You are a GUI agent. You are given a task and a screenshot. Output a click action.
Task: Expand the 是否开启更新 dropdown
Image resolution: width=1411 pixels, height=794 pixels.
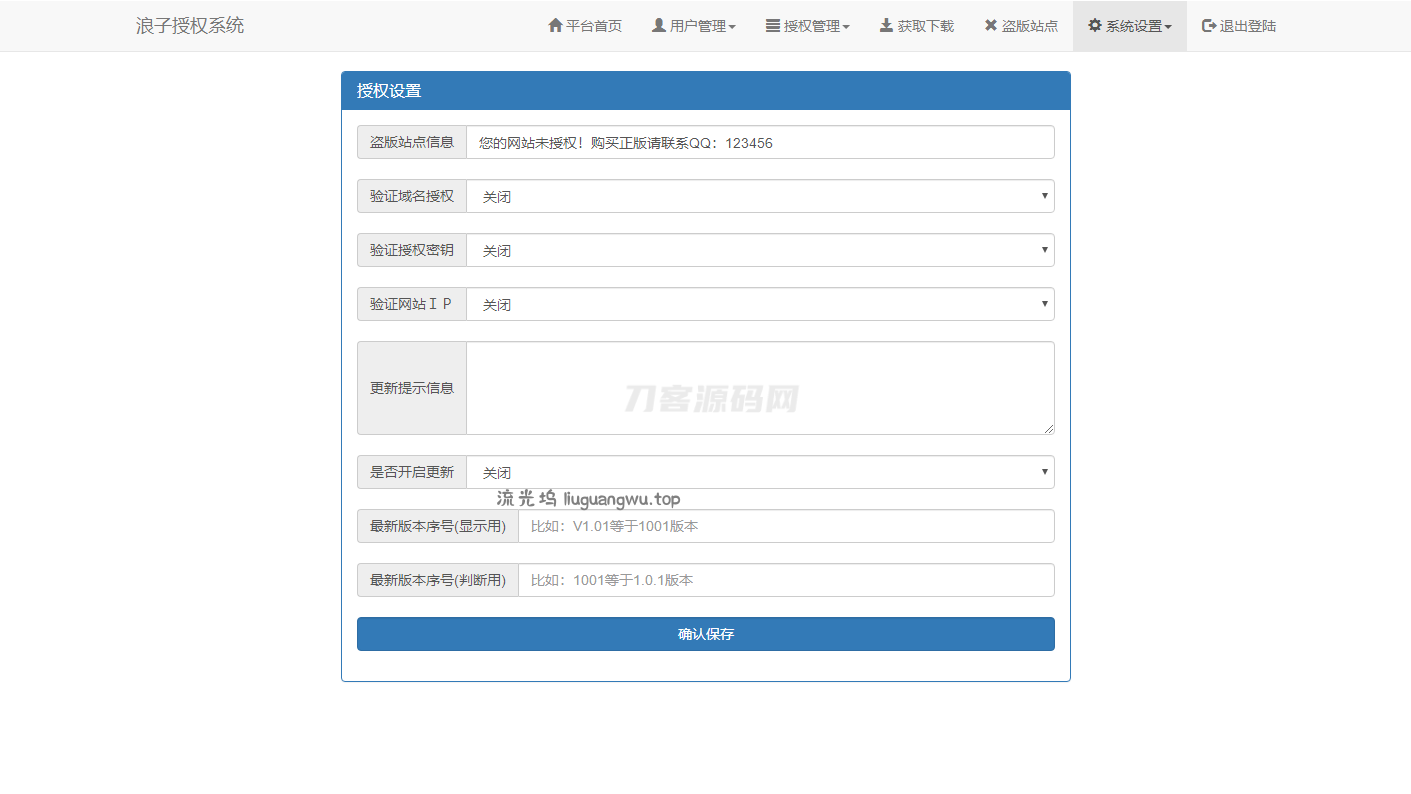point(760,473)
